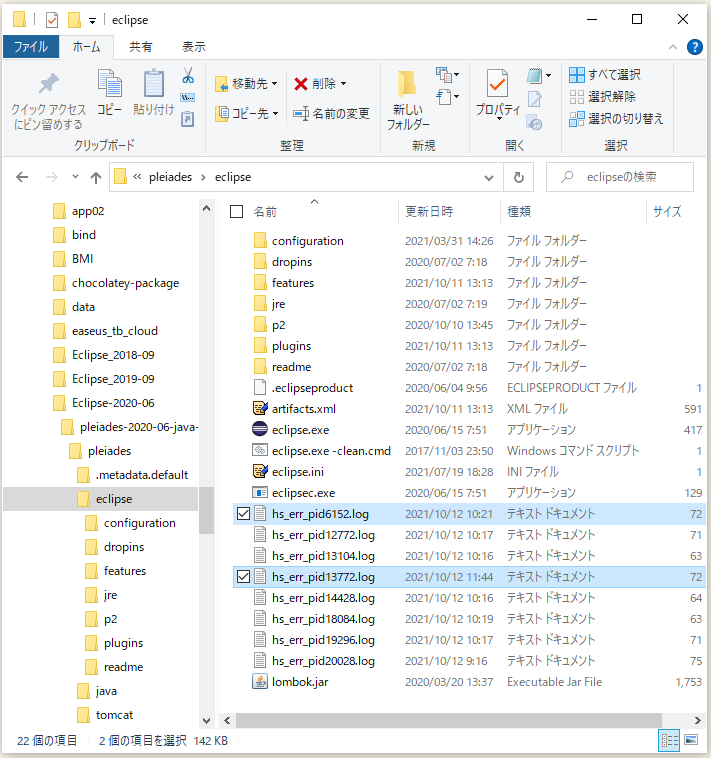Expand address bar history dropdown
The width and height of the screenshot is (711, 758).
coord(489,177)
